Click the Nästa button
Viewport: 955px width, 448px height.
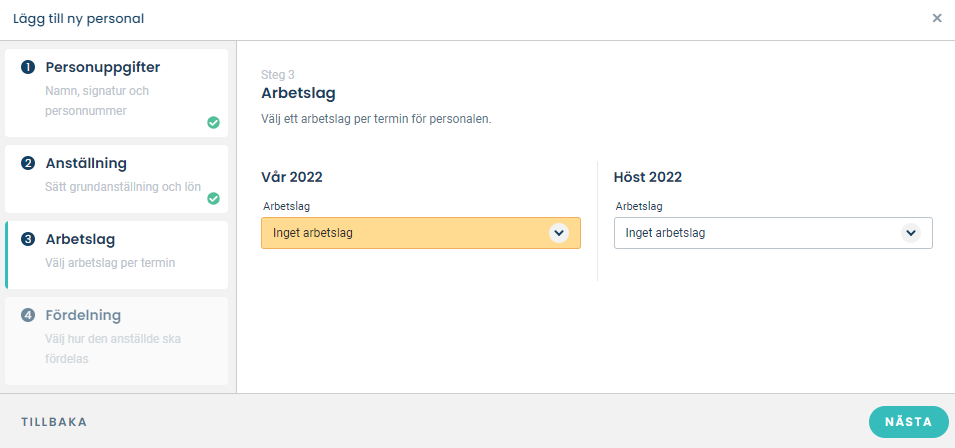pyautogui.click(x=908, y=422)
